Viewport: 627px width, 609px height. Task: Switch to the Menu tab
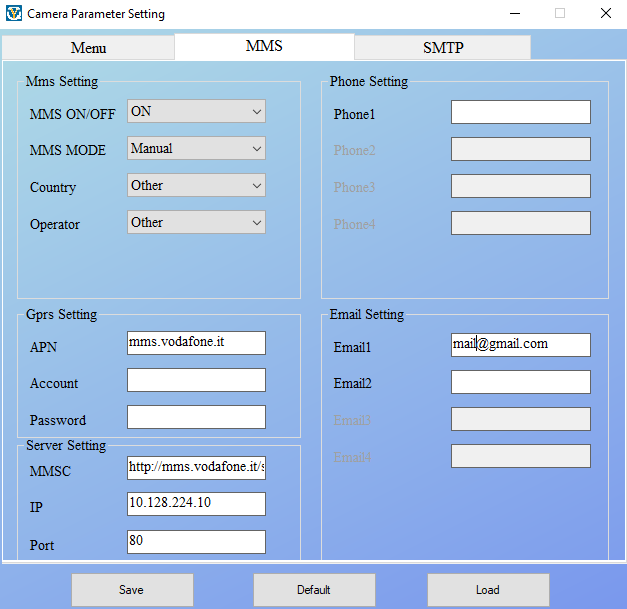point(88,48)
